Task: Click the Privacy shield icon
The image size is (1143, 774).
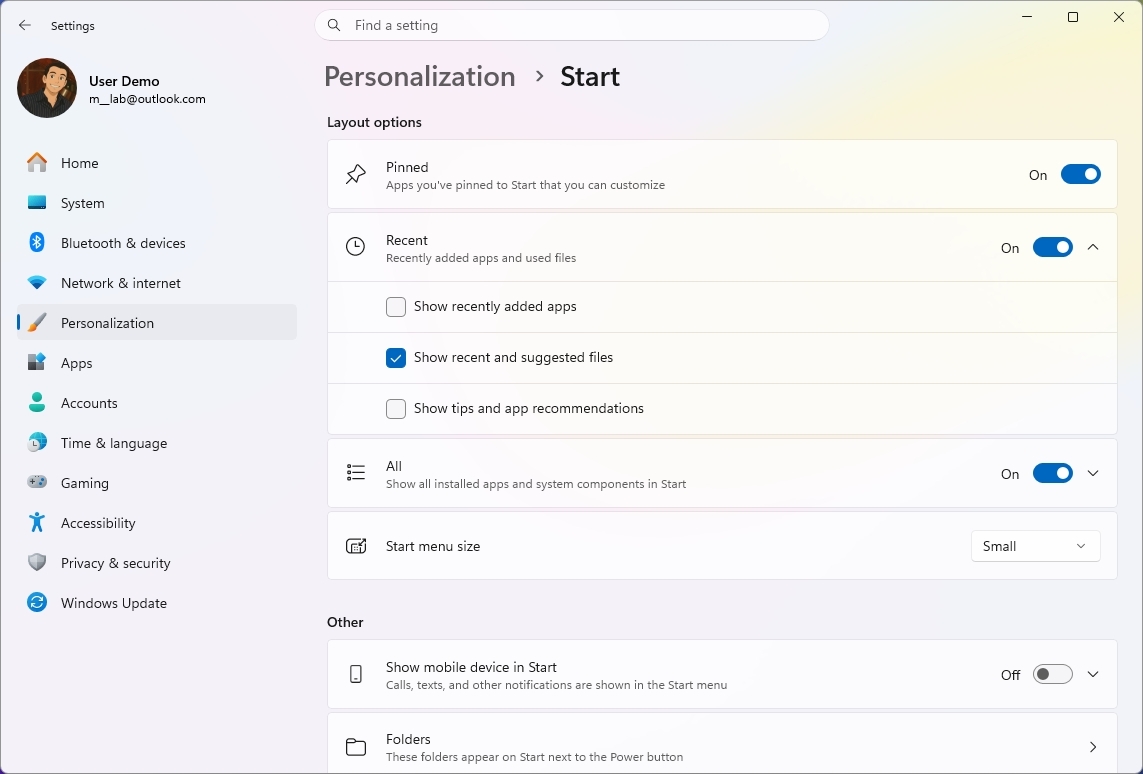Action: (x=36, y=563)
